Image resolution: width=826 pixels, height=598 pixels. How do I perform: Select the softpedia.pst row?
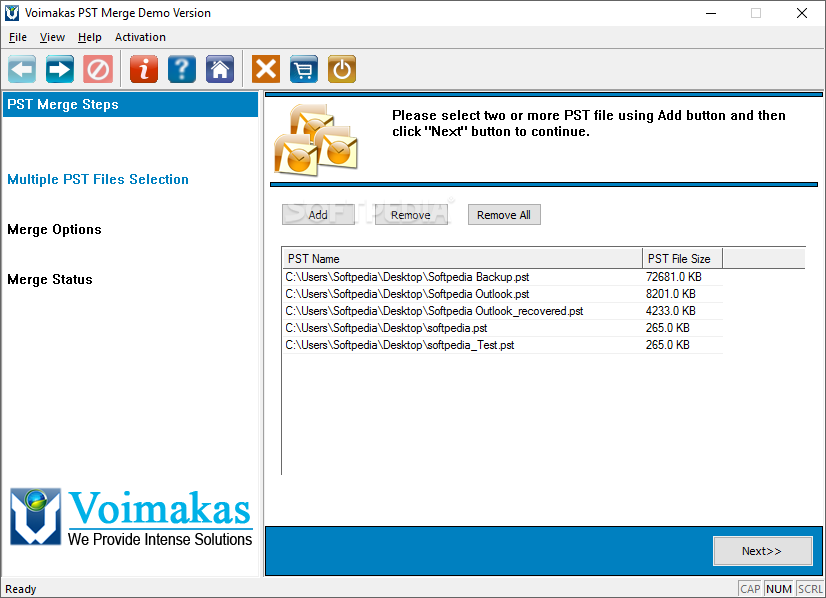click(x=503, y=328)
